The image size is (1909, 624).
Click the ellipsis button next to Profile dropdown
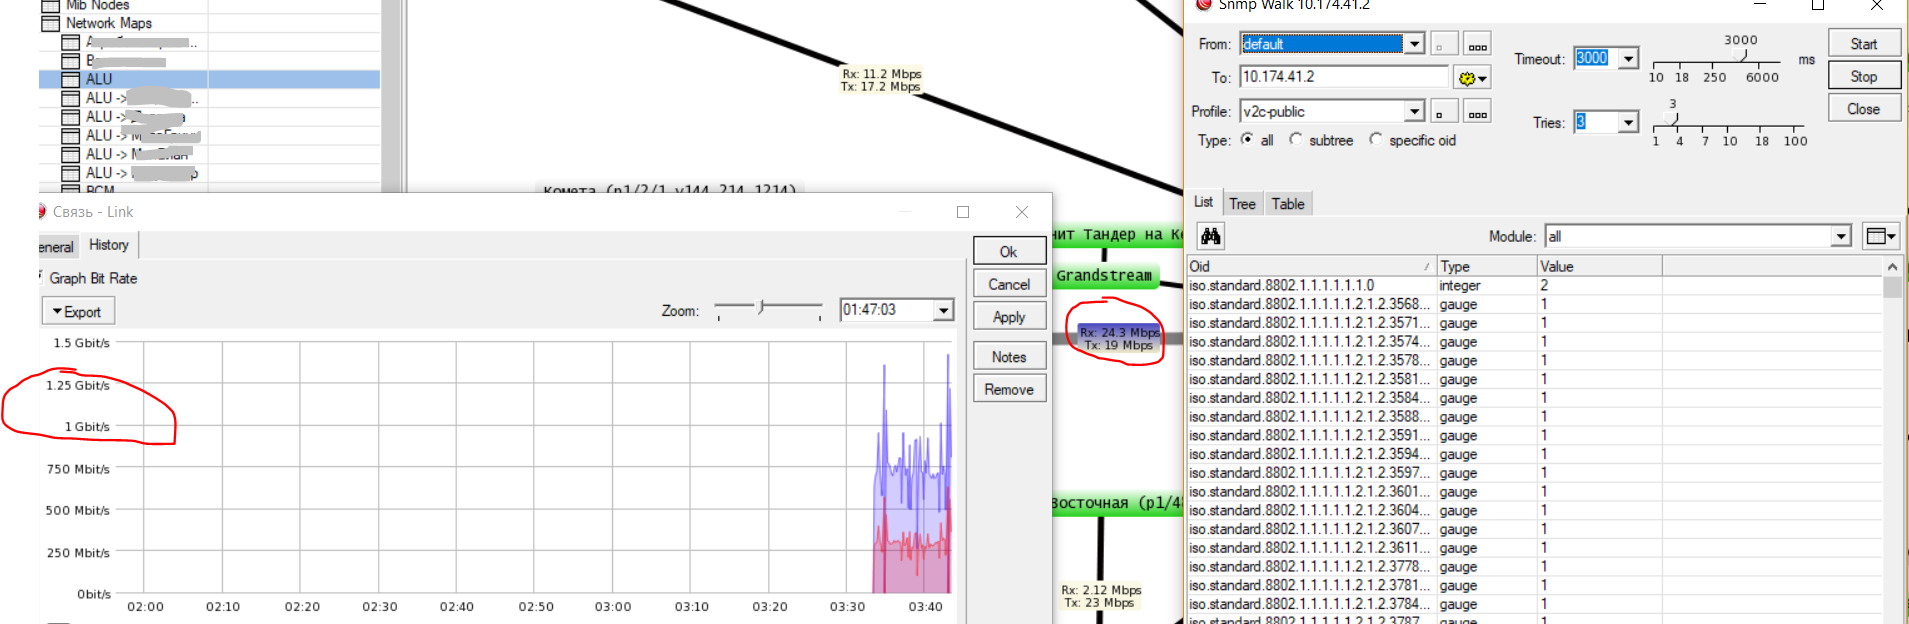[1477, 112]
